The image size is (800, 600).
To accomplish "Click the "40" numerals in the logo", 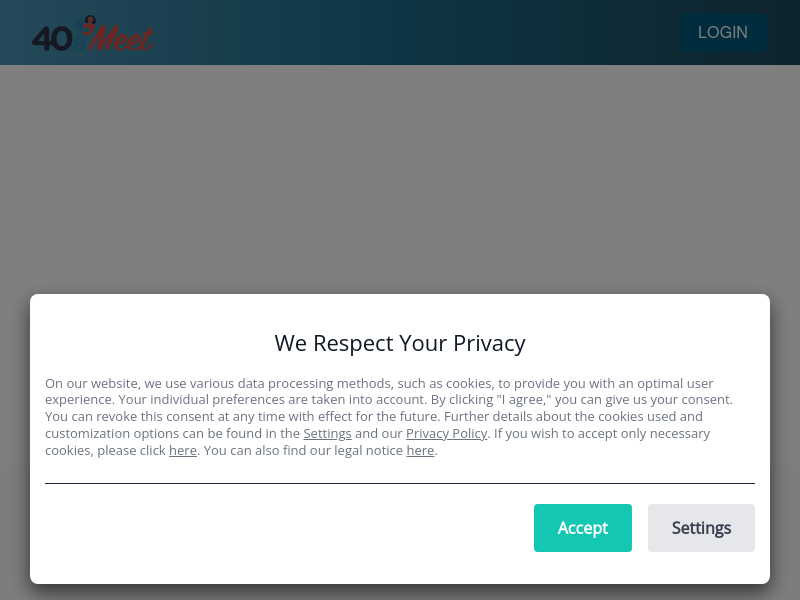I will point(52,39).
